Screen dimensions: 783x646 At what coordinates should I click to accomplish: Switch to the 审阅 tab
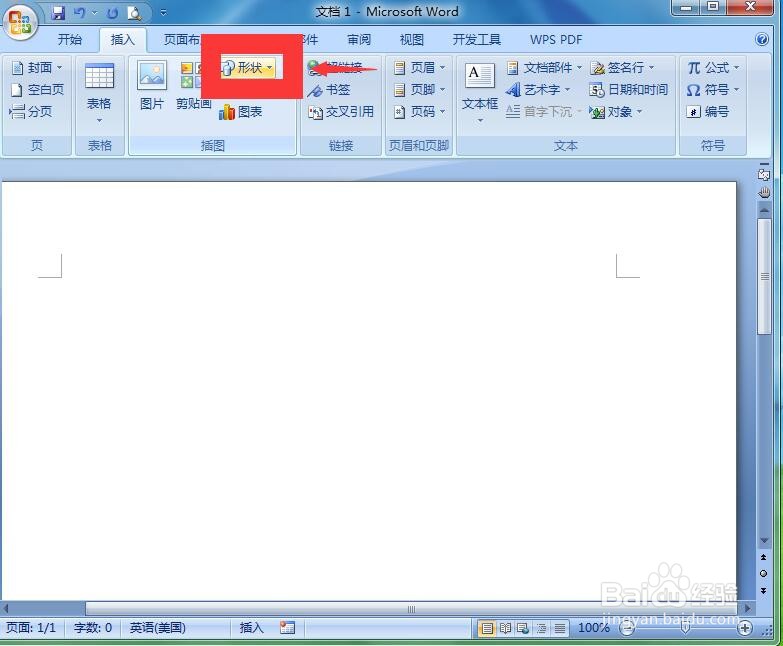[359, 39]
